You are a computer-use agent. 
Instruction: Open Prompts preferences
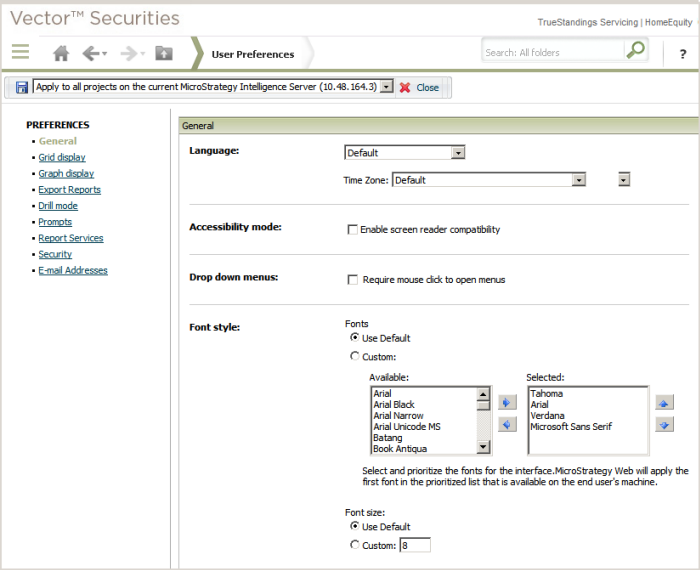pos(55,222)
